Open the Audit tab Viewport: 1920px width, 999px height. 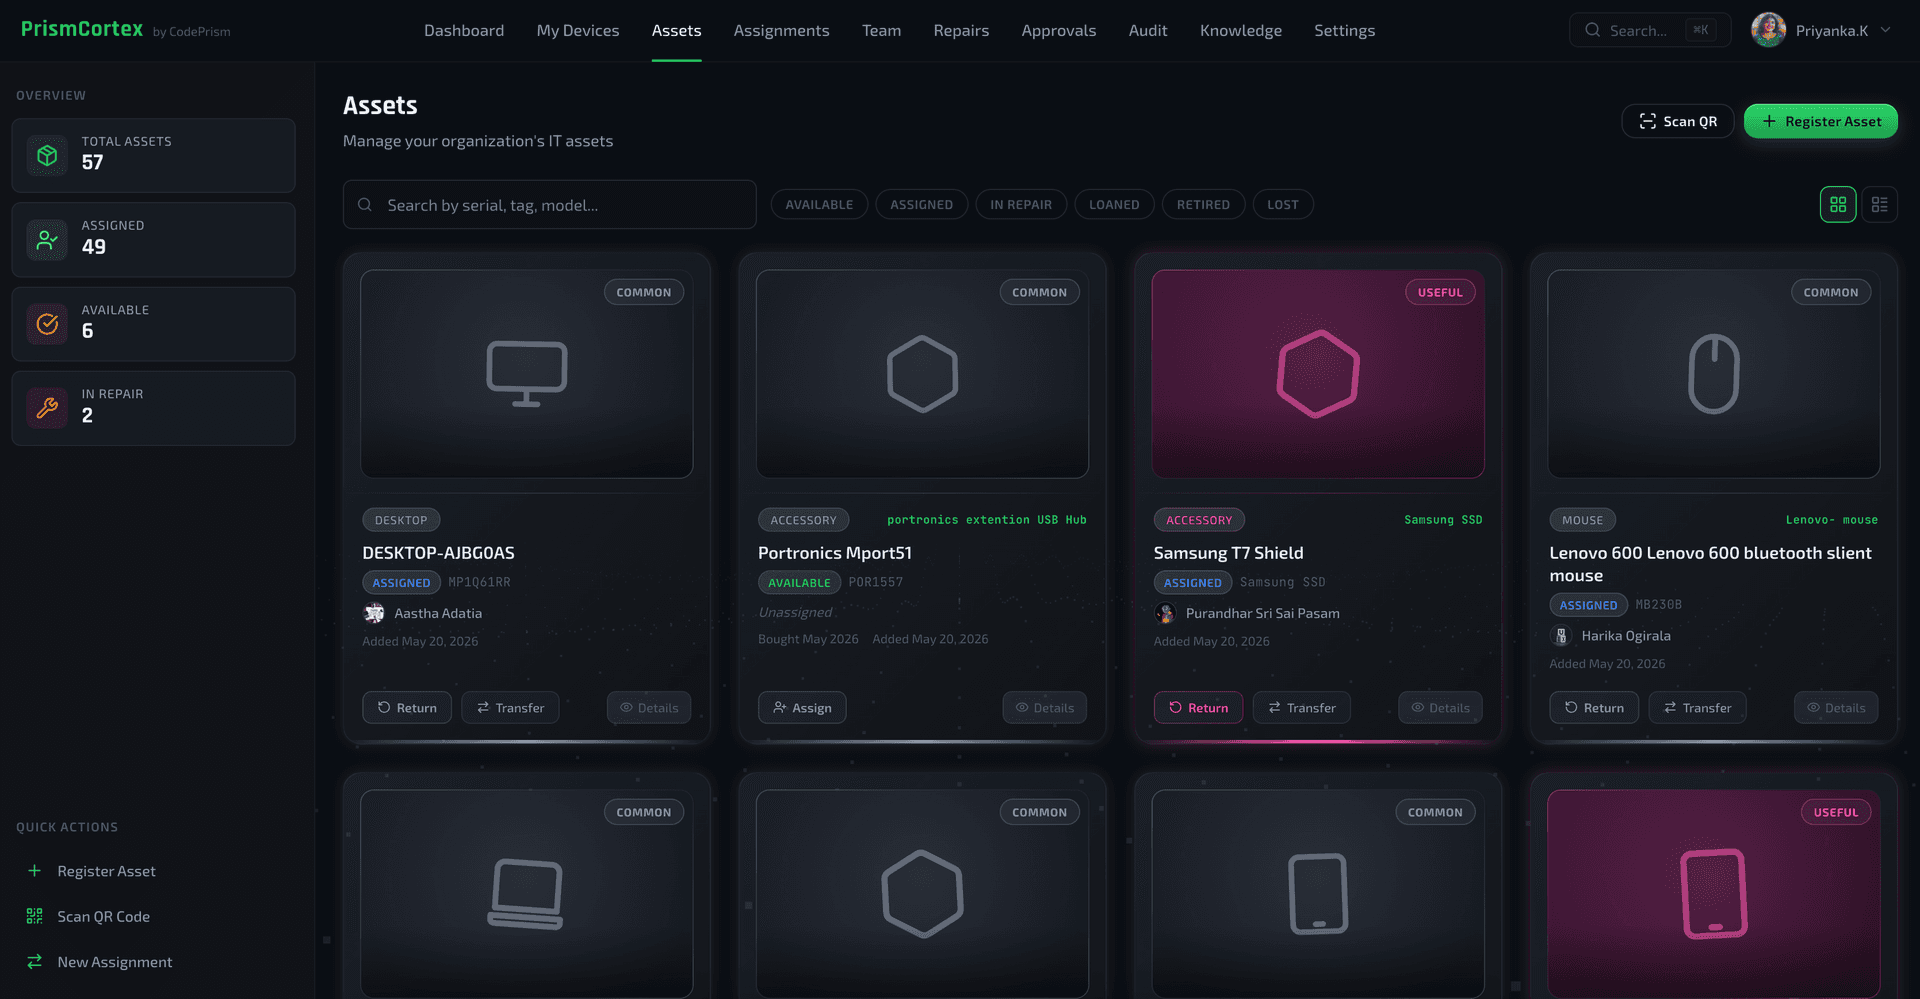pyautogui.click(x=1148, y=31)
